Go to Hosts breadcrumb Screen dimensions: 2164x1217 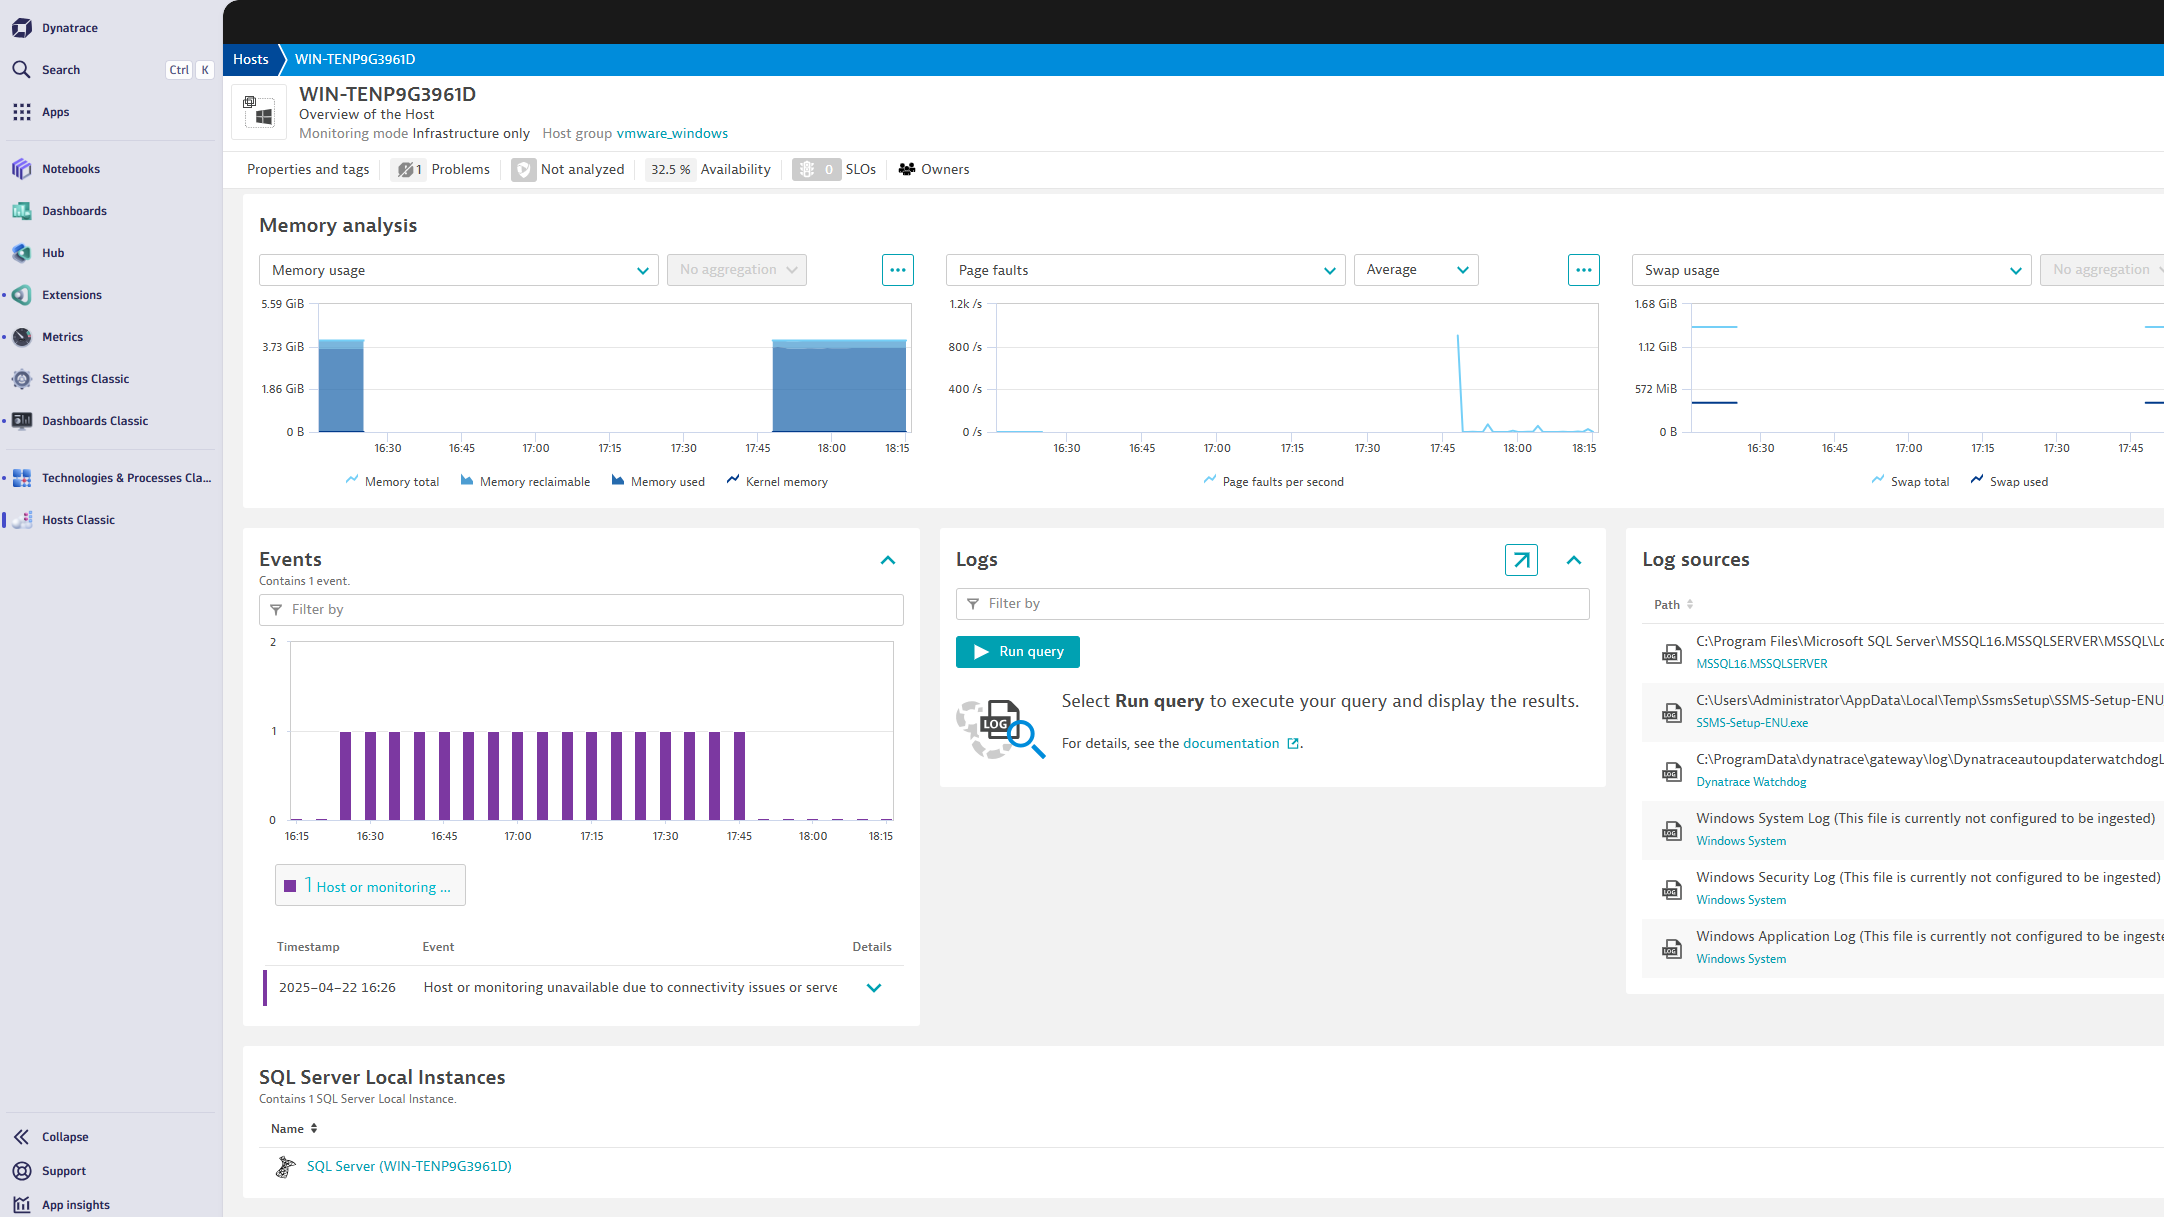pos(251,59)
